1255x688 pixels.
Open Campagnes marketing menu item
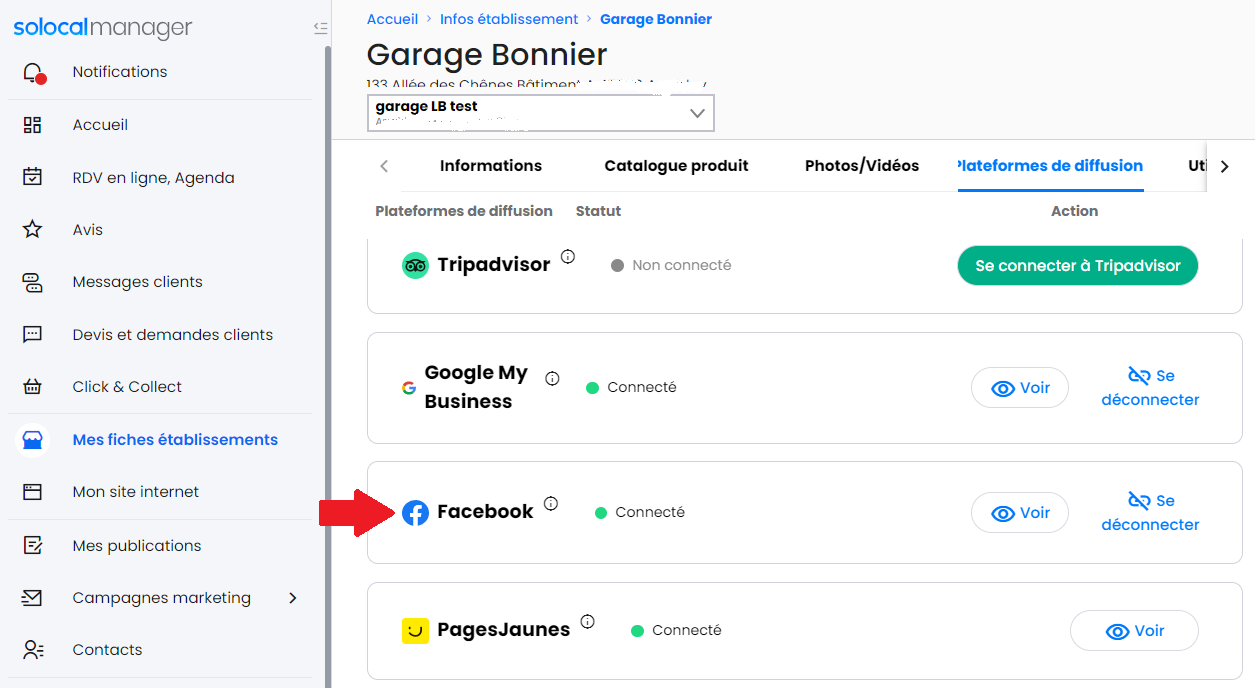160,598
